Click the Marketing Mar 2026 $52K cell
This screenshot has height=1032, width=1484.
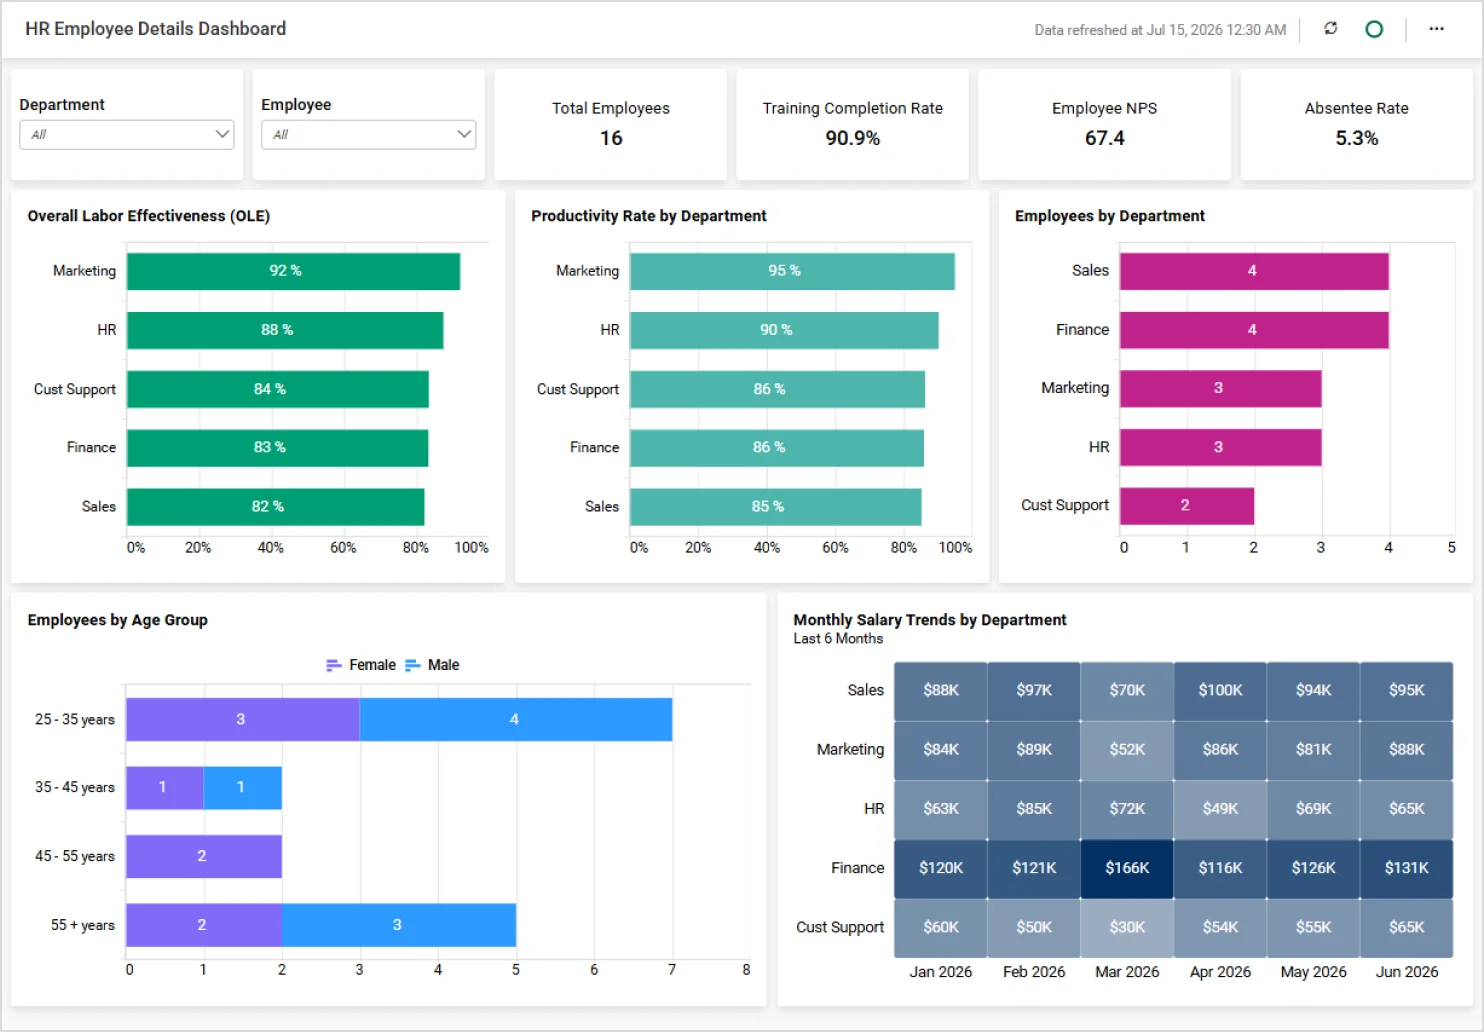click(x=1127, y=750)
